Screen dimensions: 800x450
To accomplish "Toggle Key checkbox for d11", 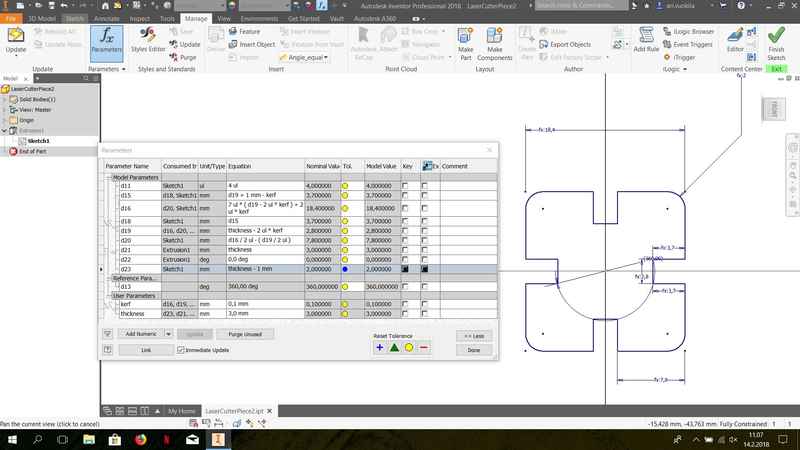I will pyautogui.click(x=405, y=186).
